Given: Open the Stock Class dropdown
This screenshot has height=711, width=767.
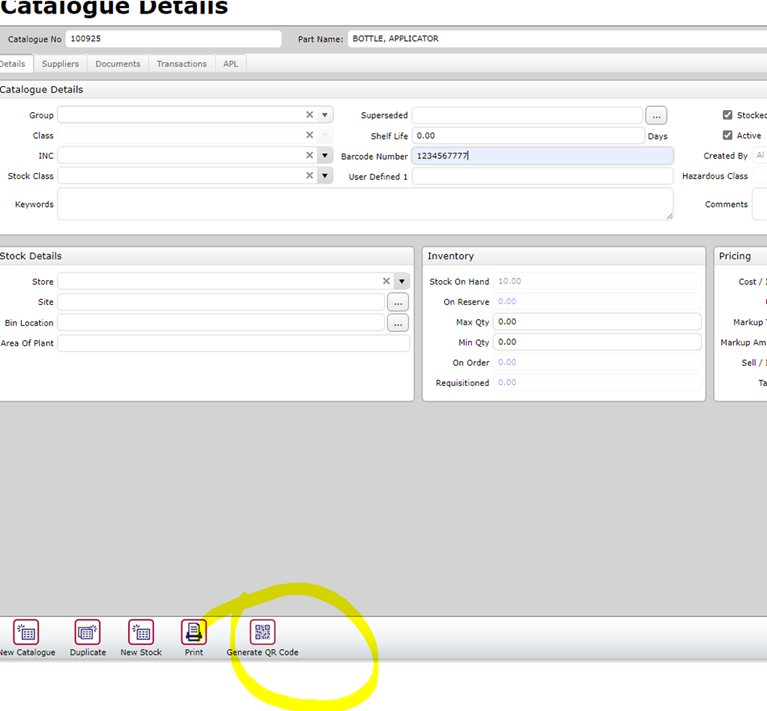Looking at the screenshot, I should [325, 176].
